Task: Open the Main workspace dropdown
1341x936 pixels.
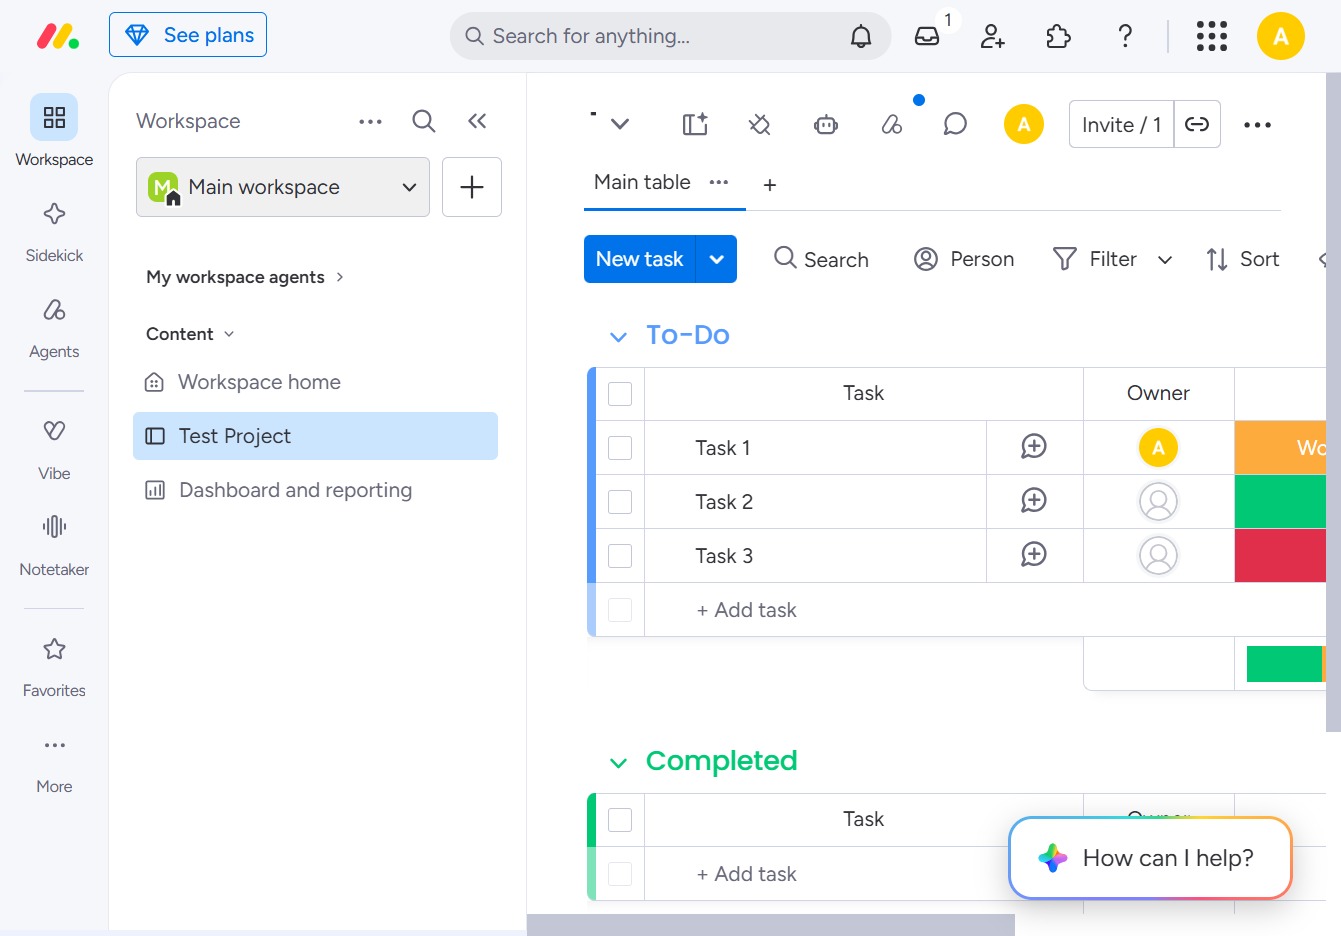Action: pyautogui.click(x=283, y=187)
